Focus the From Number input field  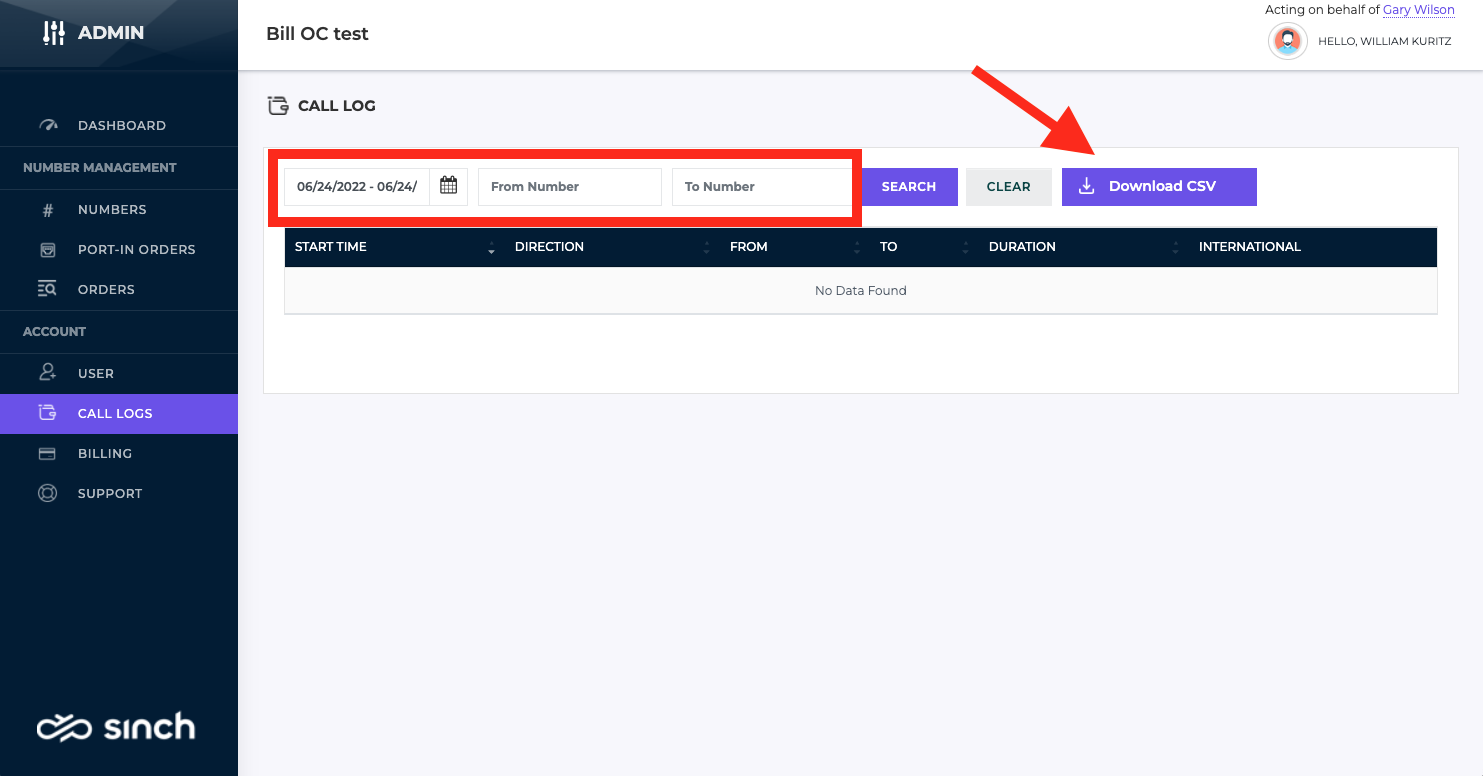[x=570, y=187]
